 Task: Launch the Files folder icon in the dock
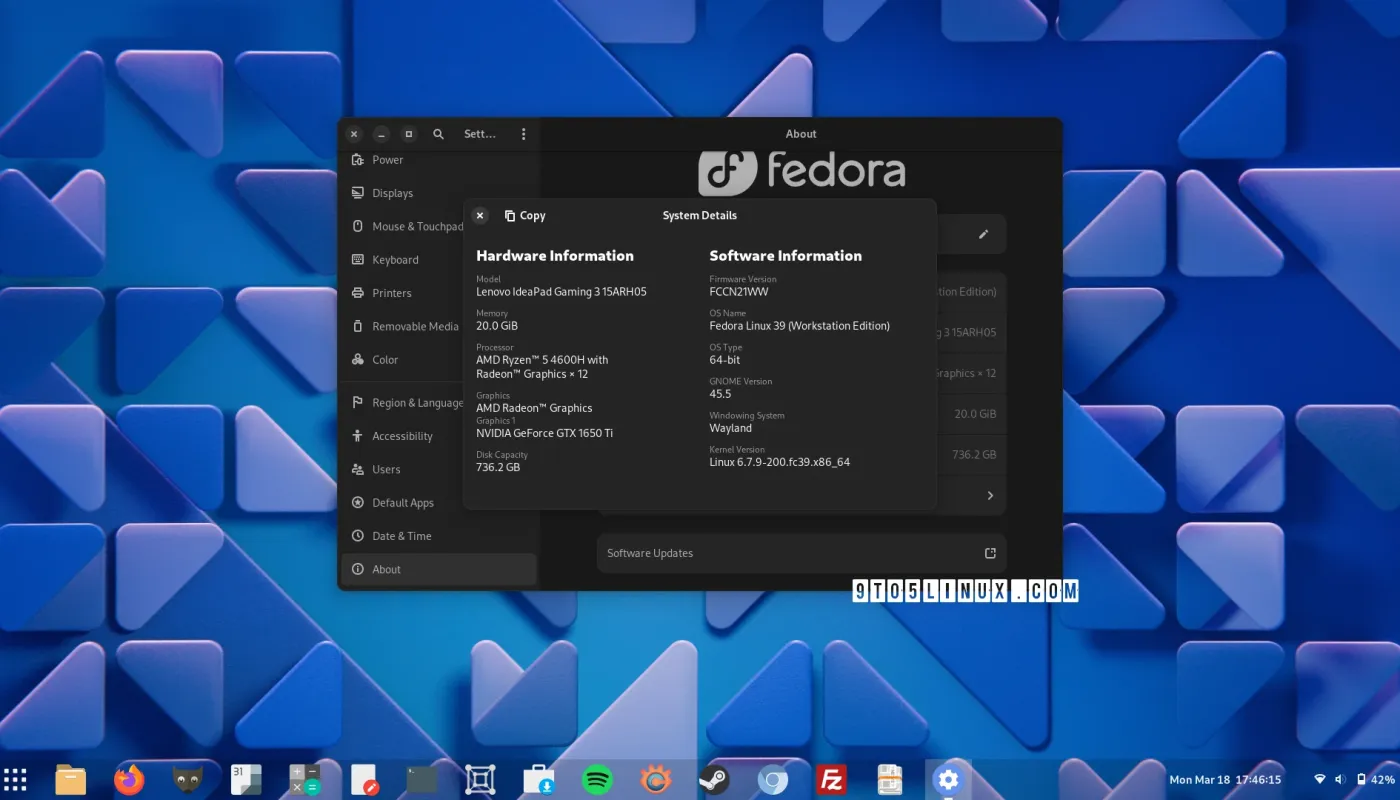point(70,779)
